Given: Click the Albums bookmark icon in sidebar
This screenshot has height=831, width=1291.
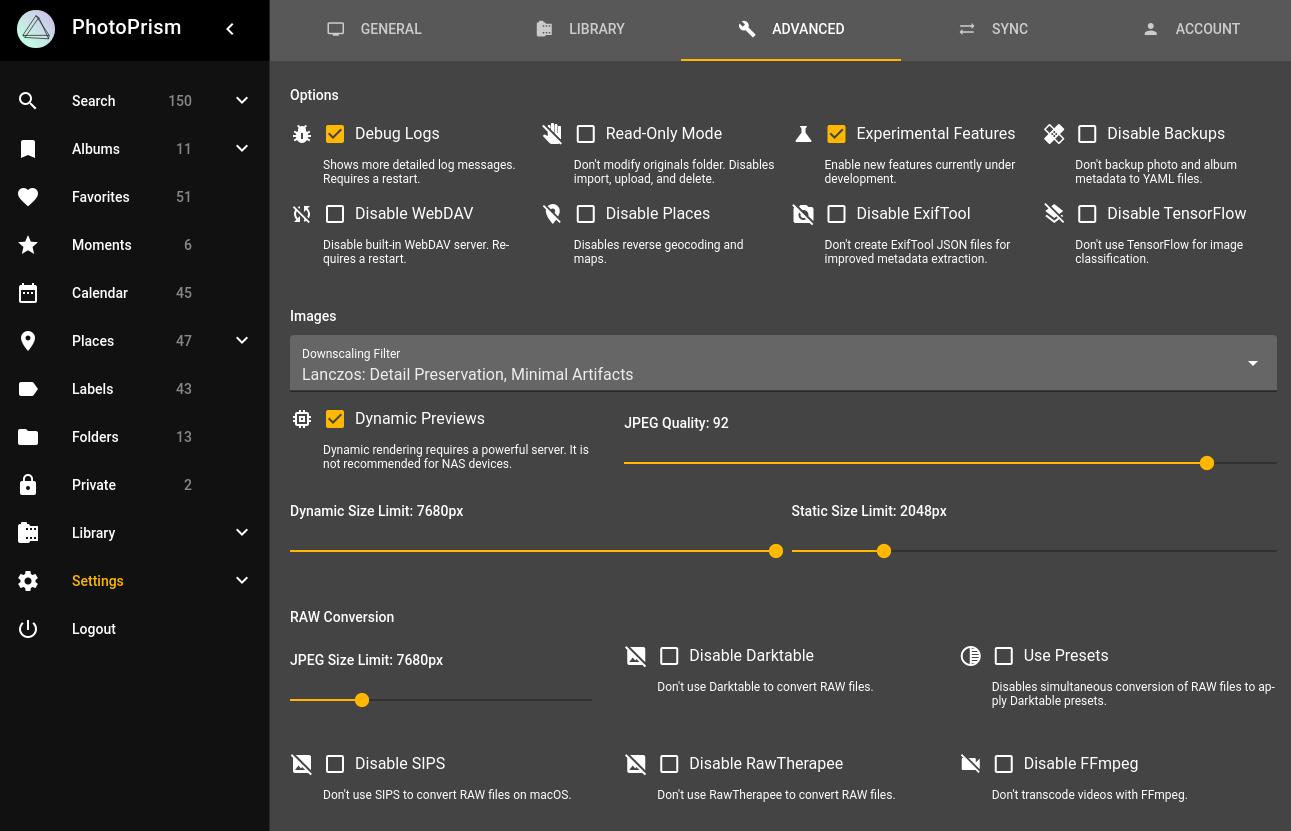Looking at the screenshot, I should (x=28, y=149).
